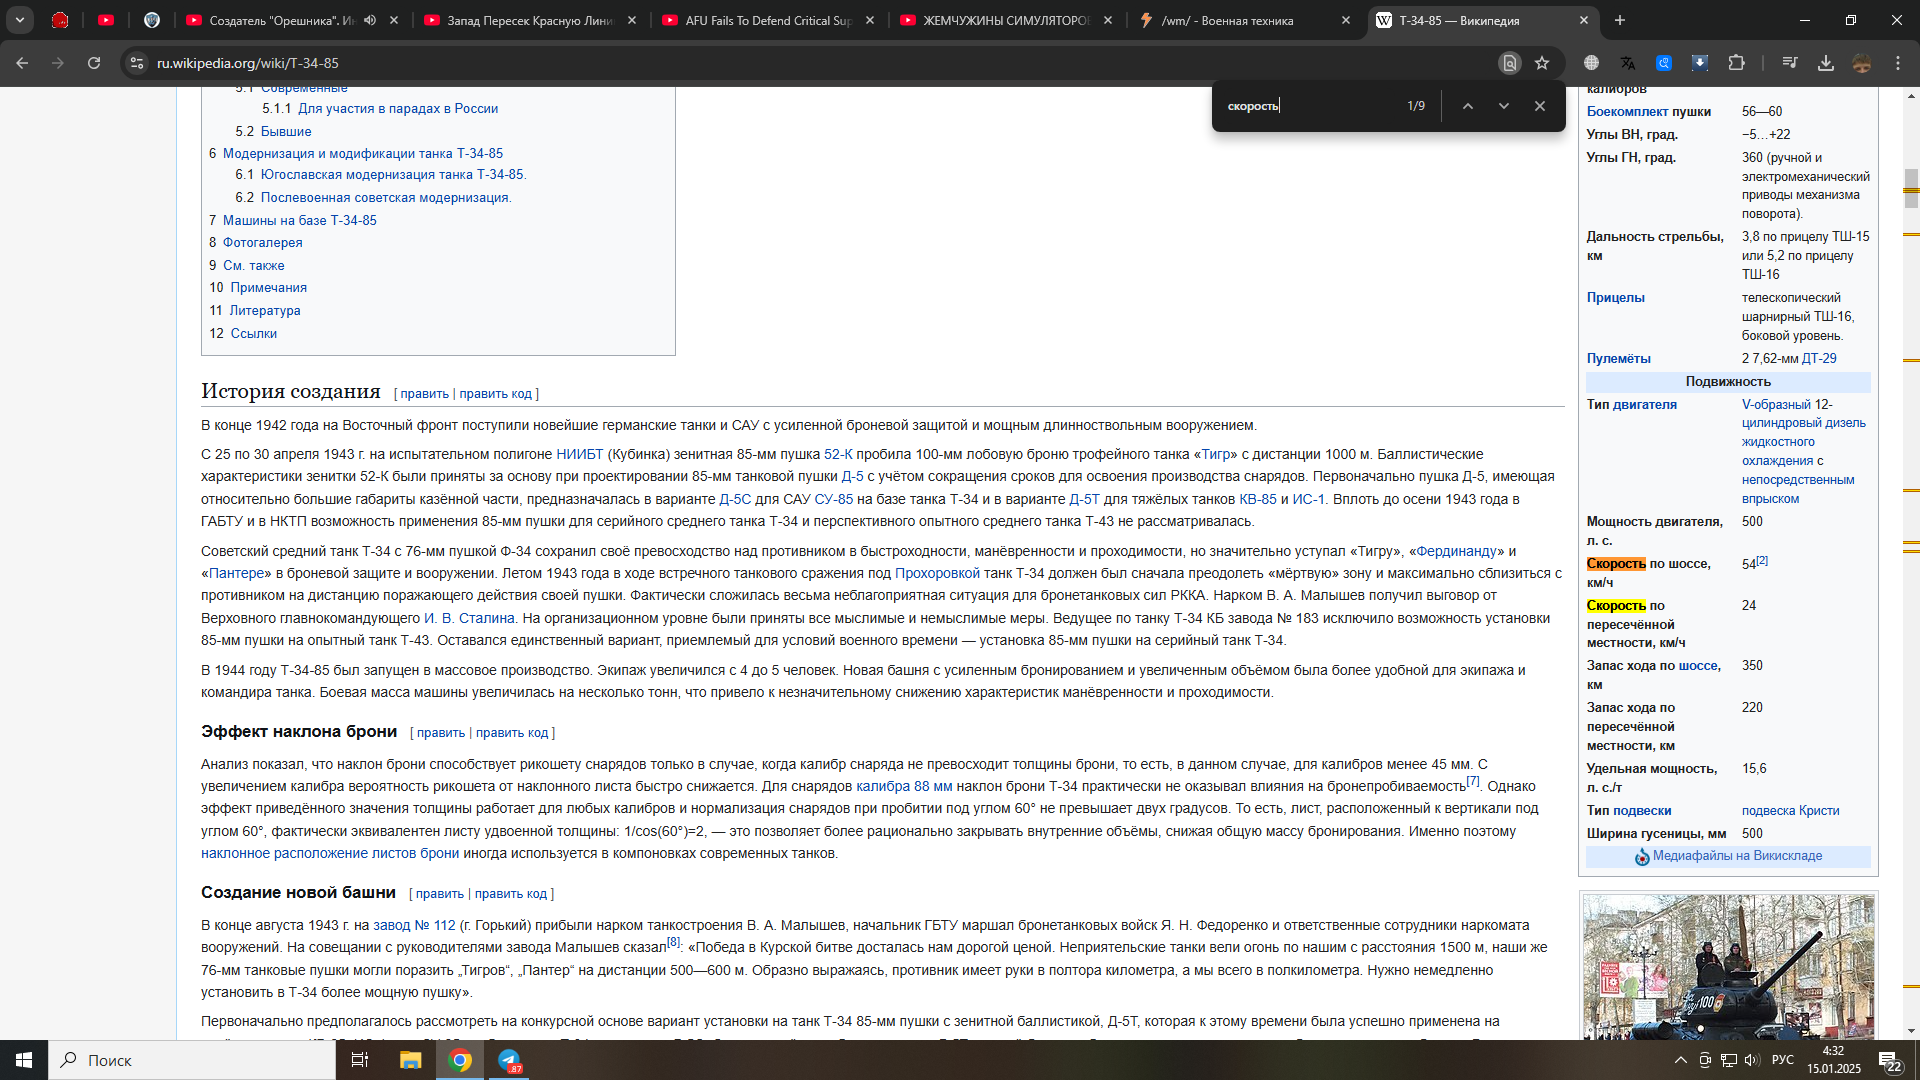Open the Chrome three-dot menu
Image resolution: width=1920 pixels, height=1080 pixels.
tap(1898, 63)
